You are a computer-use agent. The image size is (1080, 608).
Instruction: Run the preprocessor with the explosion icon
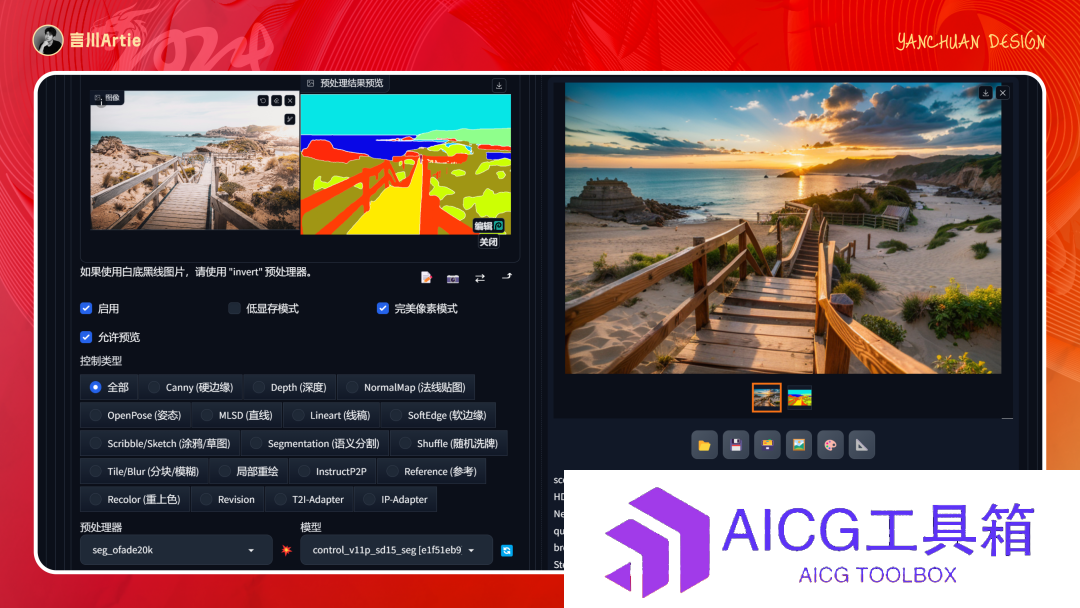(x=287, y=550)
